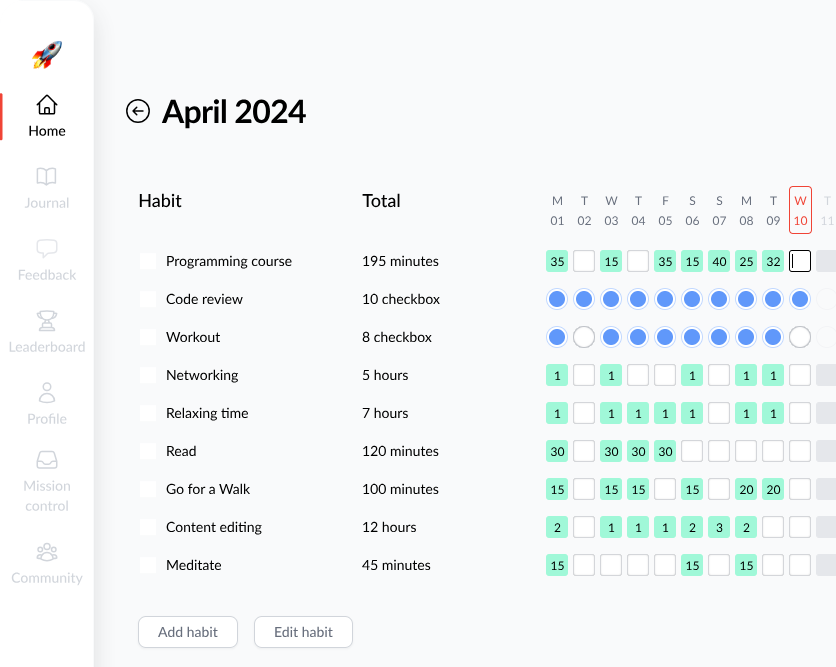The image size is (836, 667).
Task: Open Mission control inbox icon
Action: [x=47, y=460]
